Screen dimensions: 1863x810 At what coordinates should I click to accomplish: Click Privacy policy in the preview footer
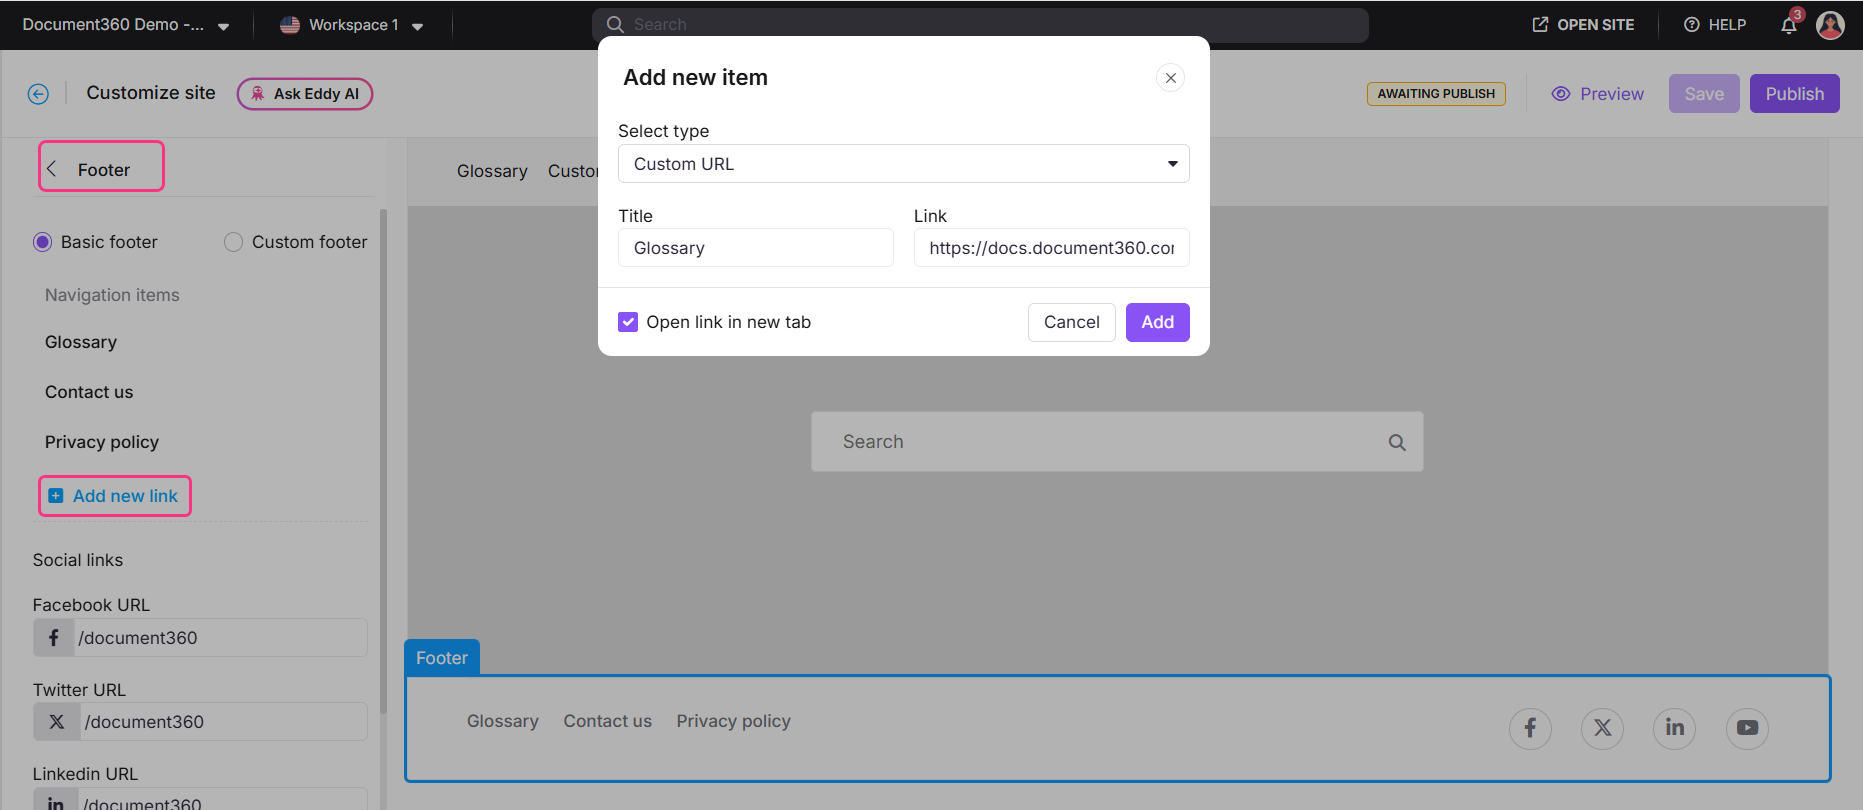[734, 721]
